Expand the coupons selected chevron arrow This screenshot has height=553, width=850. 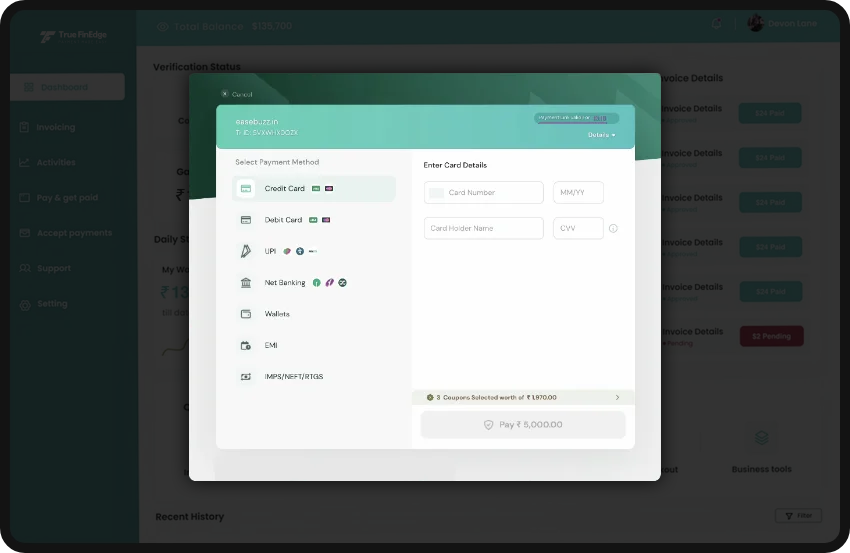tap(617, 398)
